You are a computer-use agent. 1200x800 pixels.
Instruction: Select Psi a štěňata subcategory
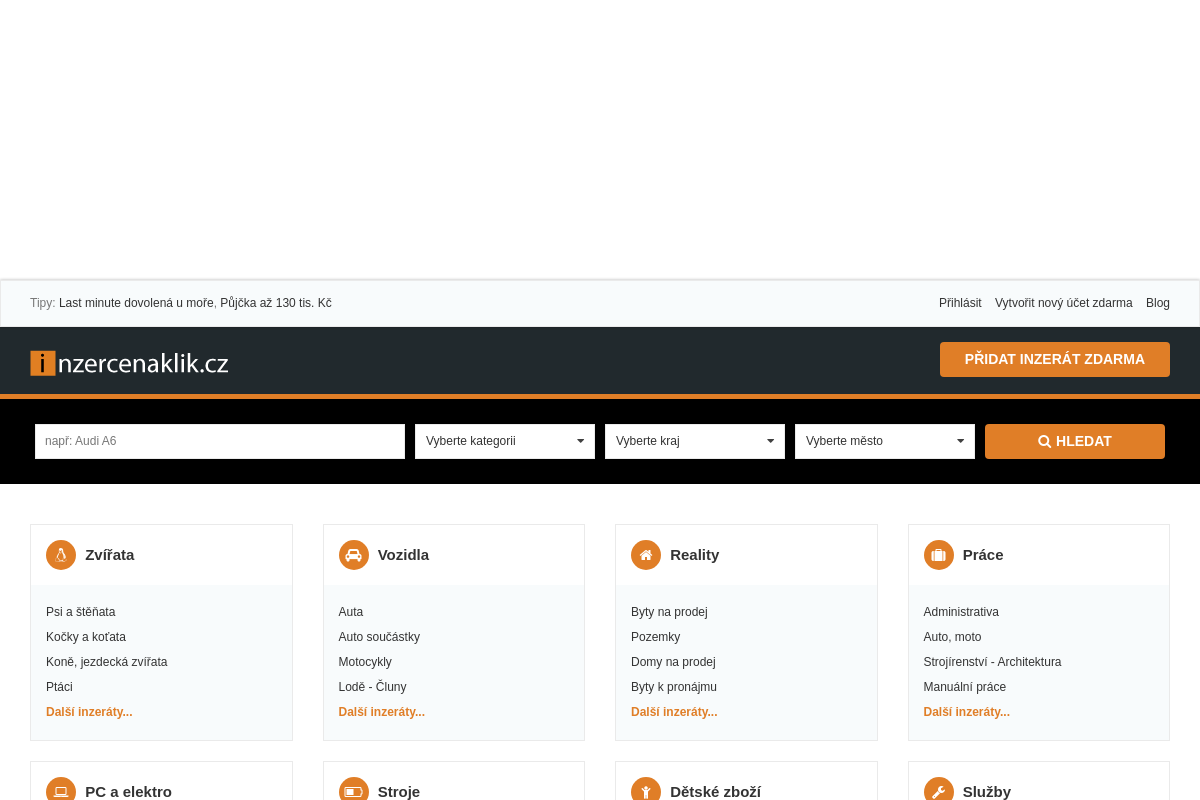click(x=81, y=612)
